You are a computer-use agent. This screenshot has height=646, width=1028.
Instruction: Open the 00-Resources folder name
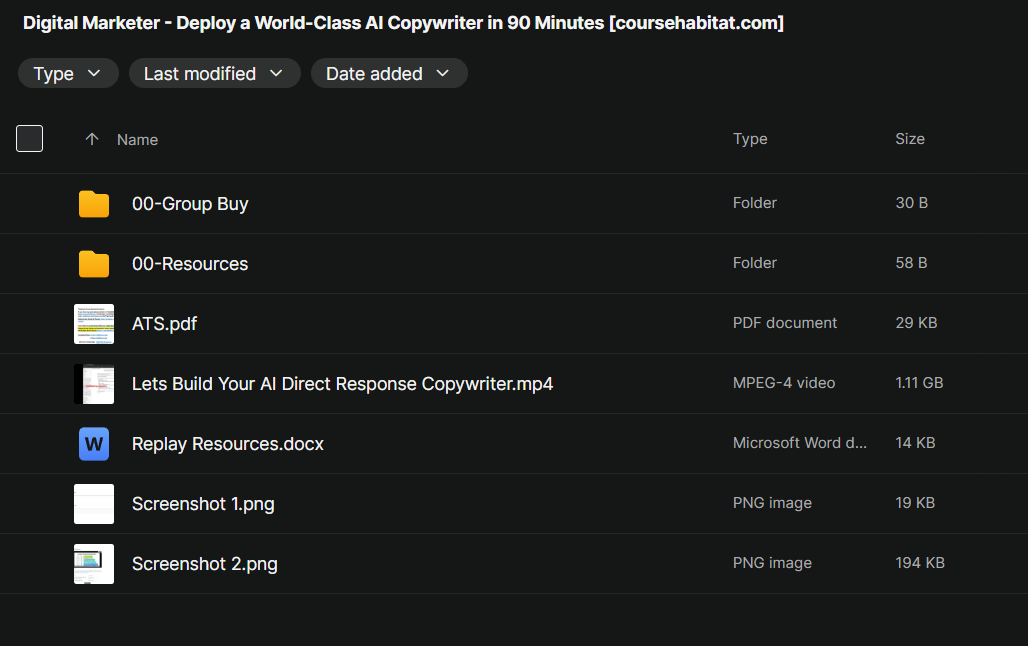point(190,264)
